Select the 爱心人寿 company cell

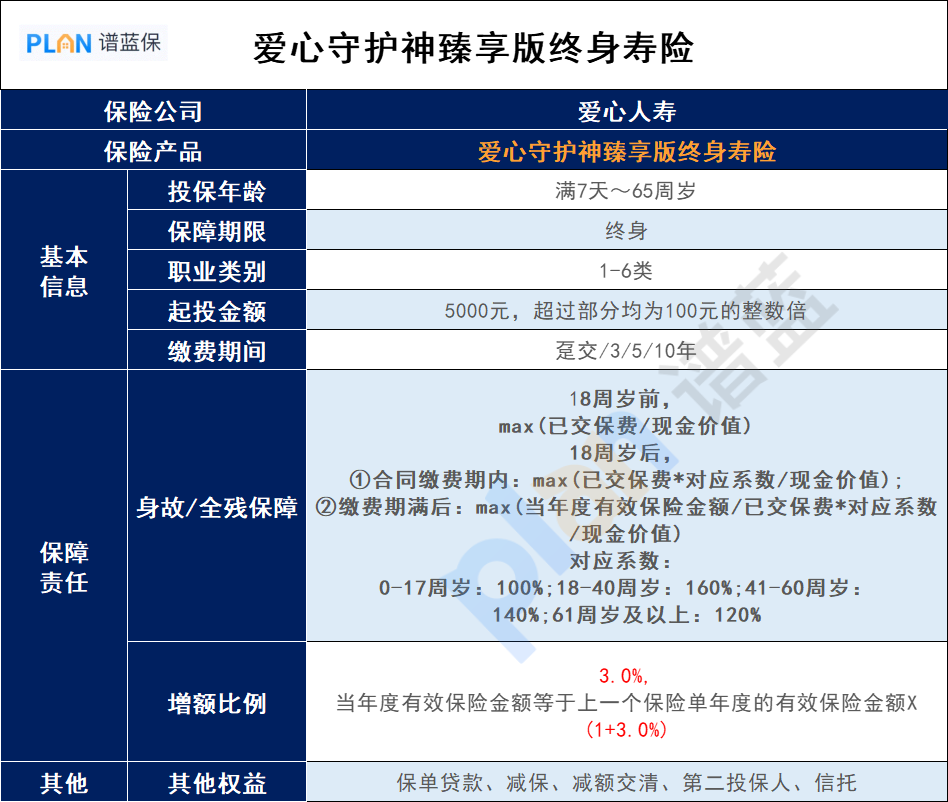coord(627,111)
